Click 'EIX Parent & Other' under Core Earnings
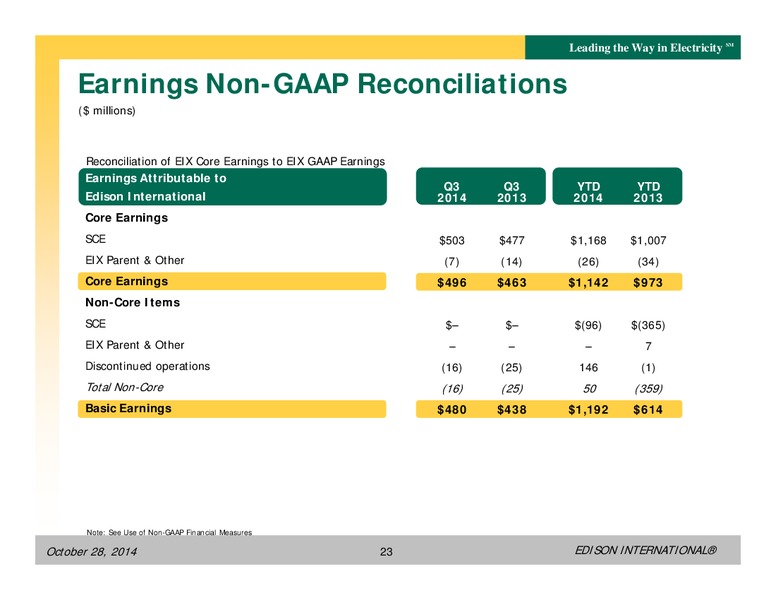The width and height of the screenshot is (776, 600). point(135,260)
